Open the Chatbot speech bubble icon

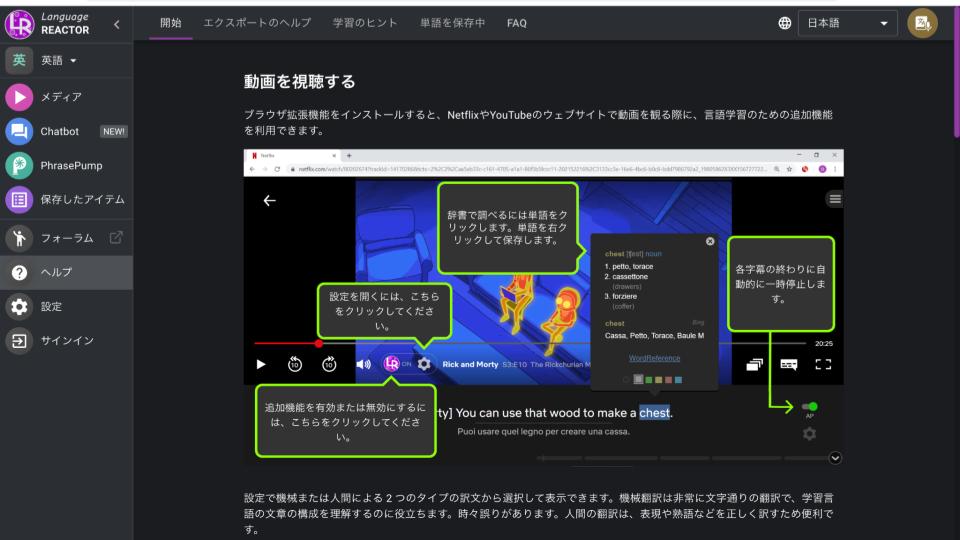click(x=19, y=131)
